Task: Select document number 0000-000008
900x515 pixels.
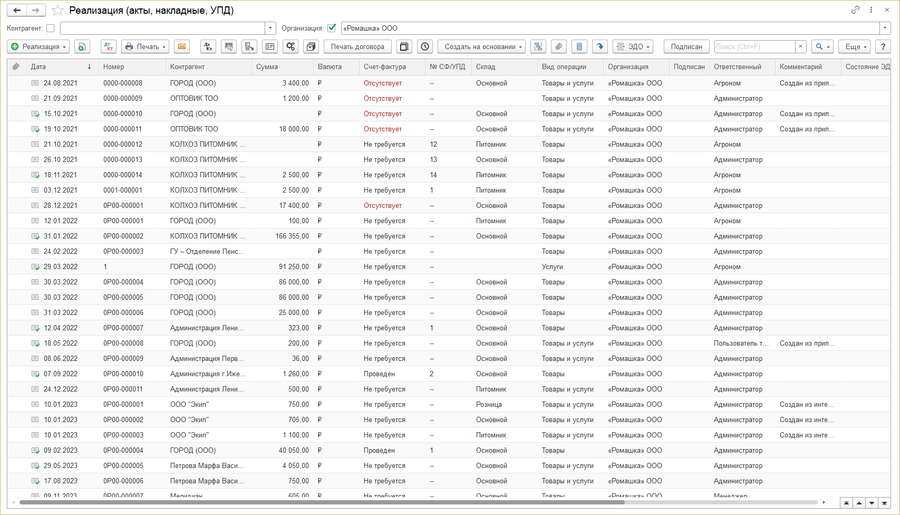Action: click(x=123, y=83)
